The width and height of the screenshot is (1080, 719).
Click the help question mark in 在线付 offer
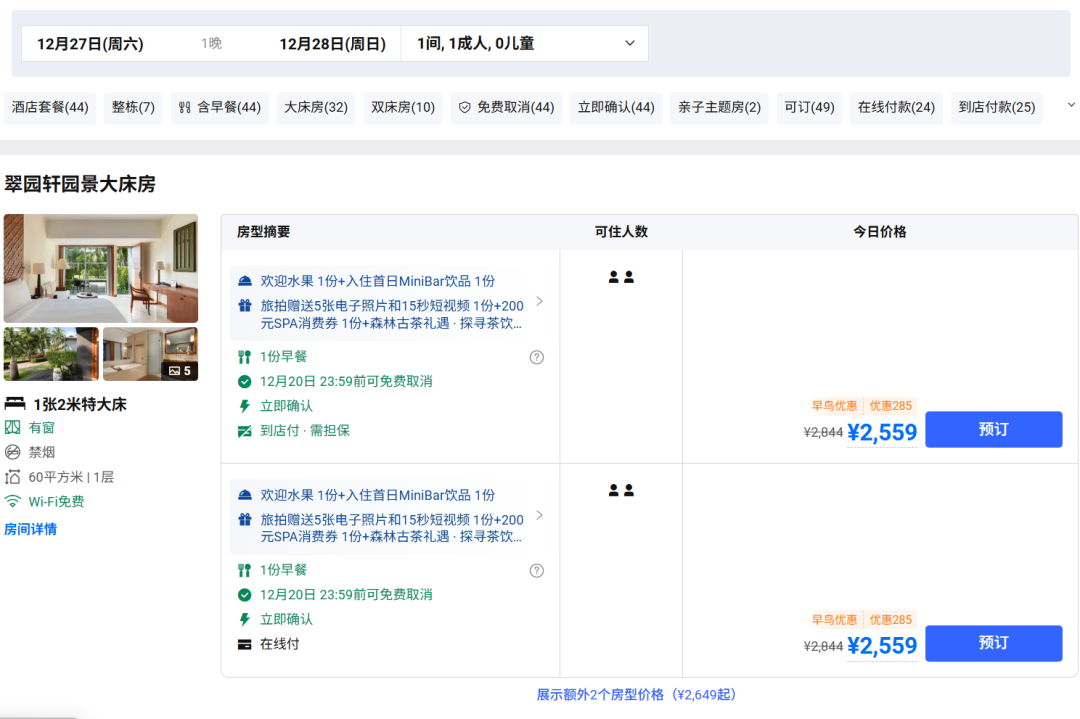(537, 571)
